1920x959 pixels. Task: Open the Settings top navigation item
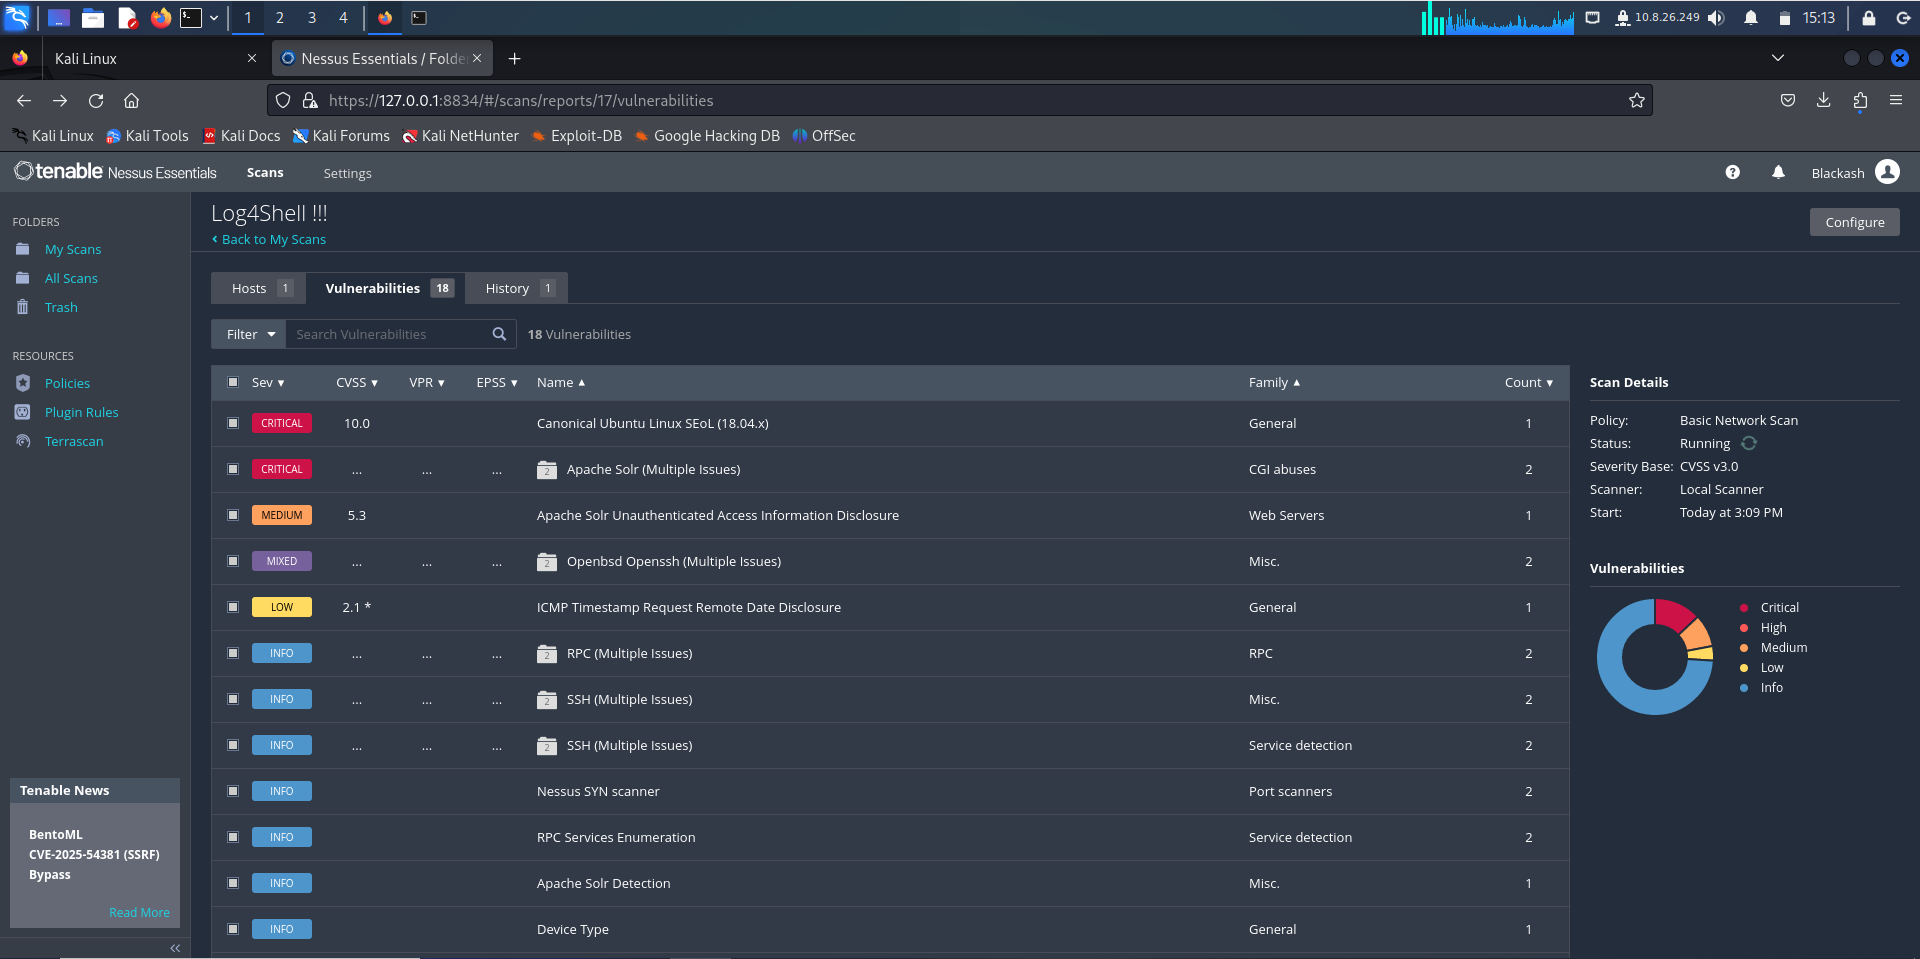click(x=347, y=173)
